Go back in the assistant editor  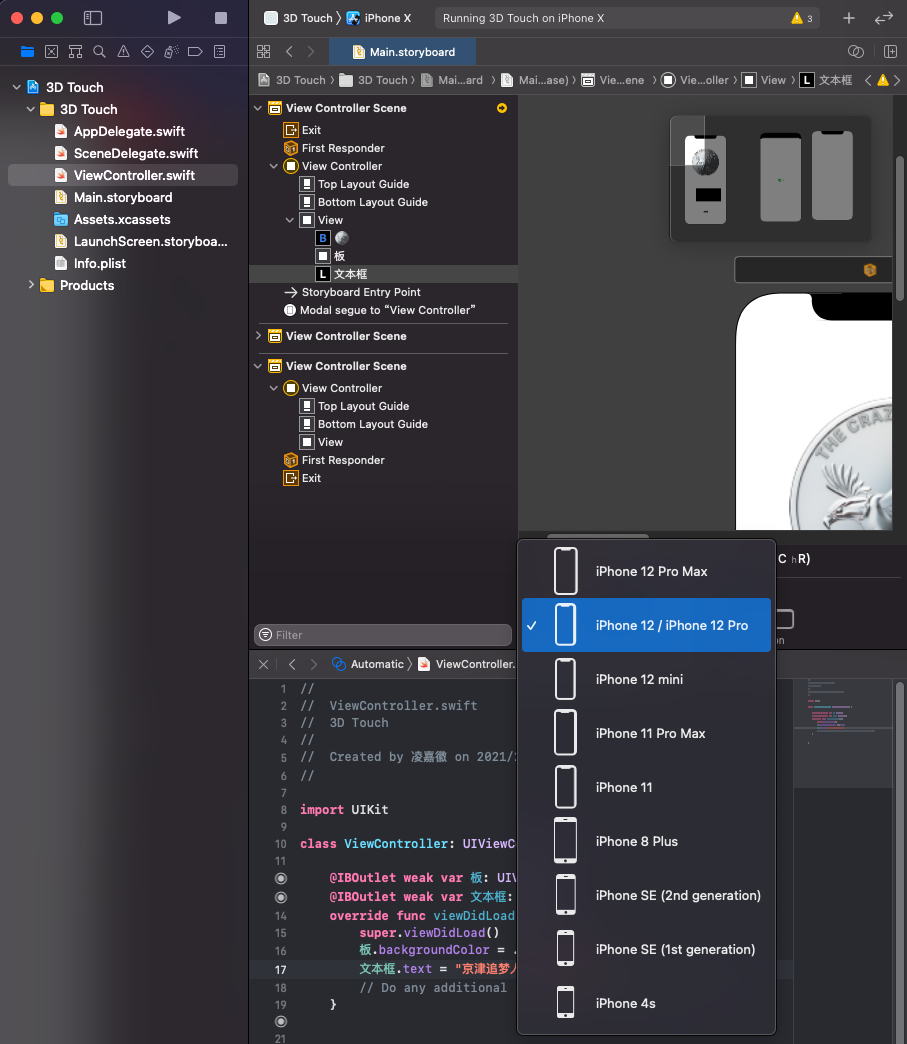point(292,664)
